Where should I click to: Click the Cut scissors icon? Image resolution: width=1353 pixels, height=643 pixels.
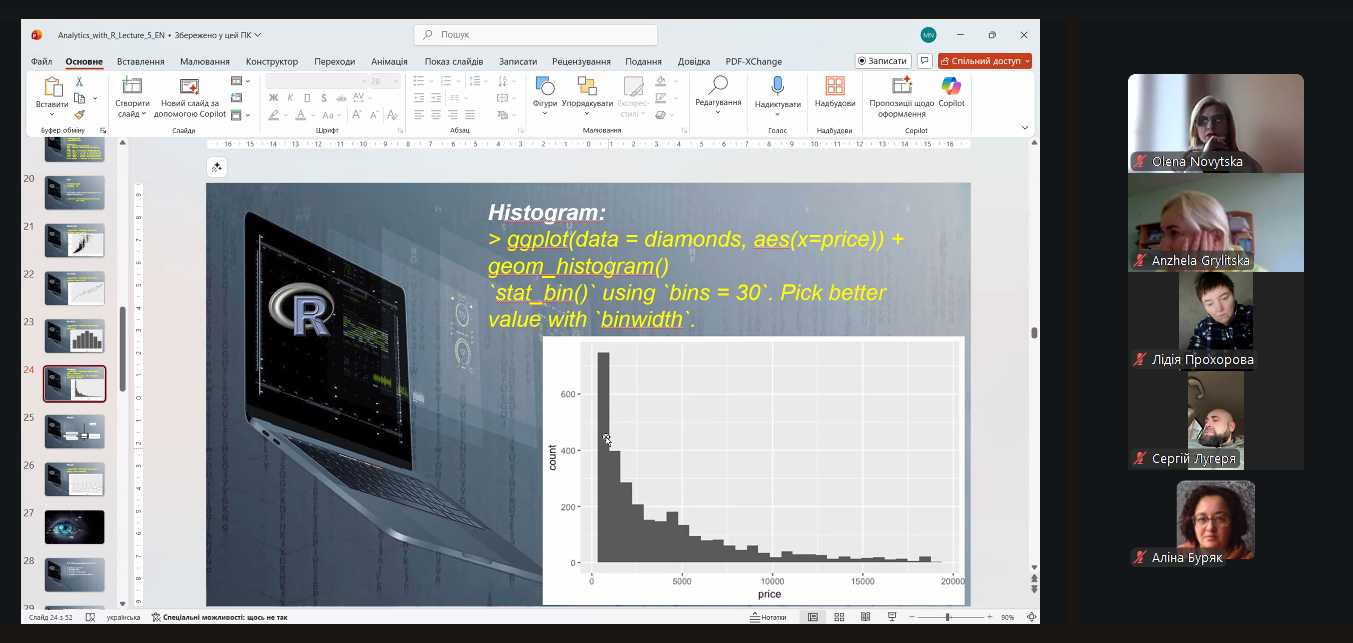(x=80, y=84)
